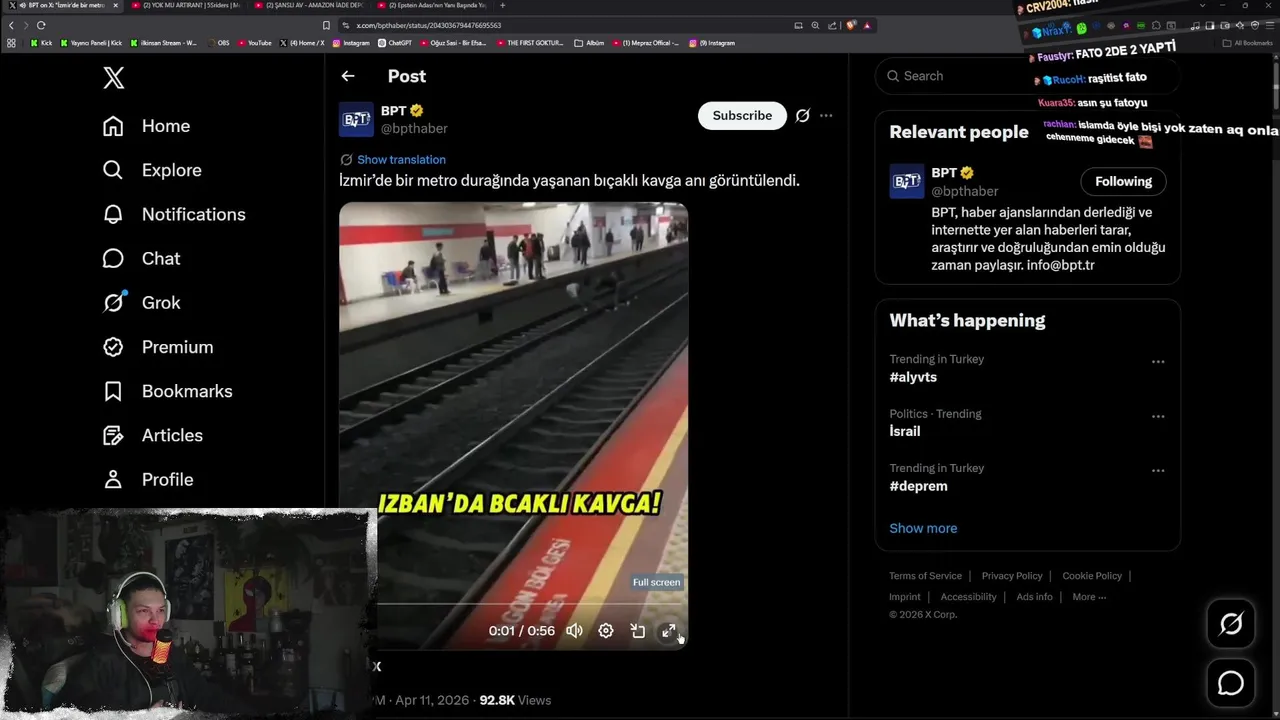Open Profile in the sidebar
Image resolution: width=1280 pixels, height=720 pixels.
click(x=148, y=479)
